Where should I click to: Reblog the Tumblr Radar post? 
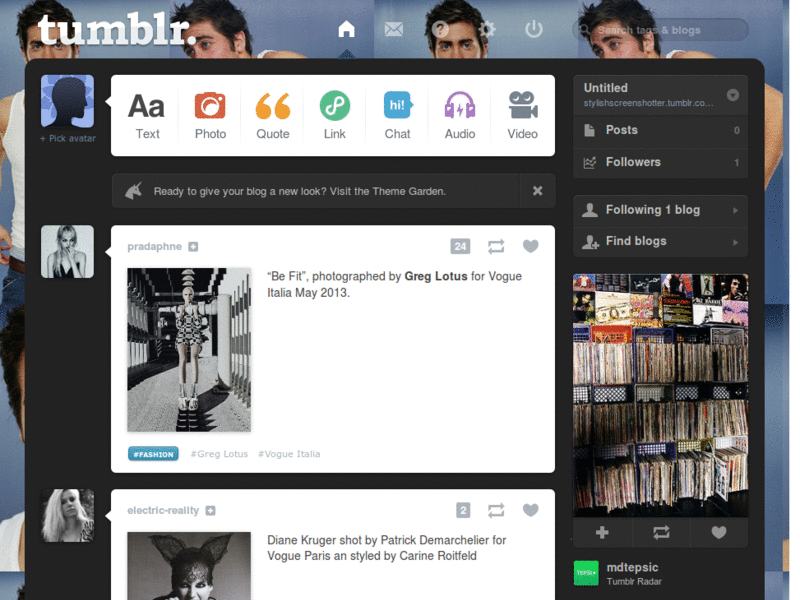pos(661,533)
